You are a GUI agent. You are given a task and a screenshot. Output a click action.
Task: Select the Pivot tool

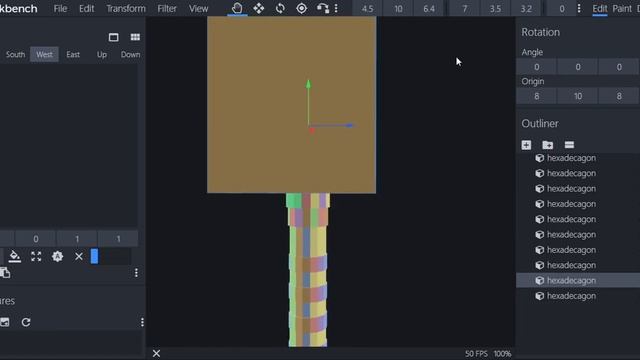pos(301,8)
